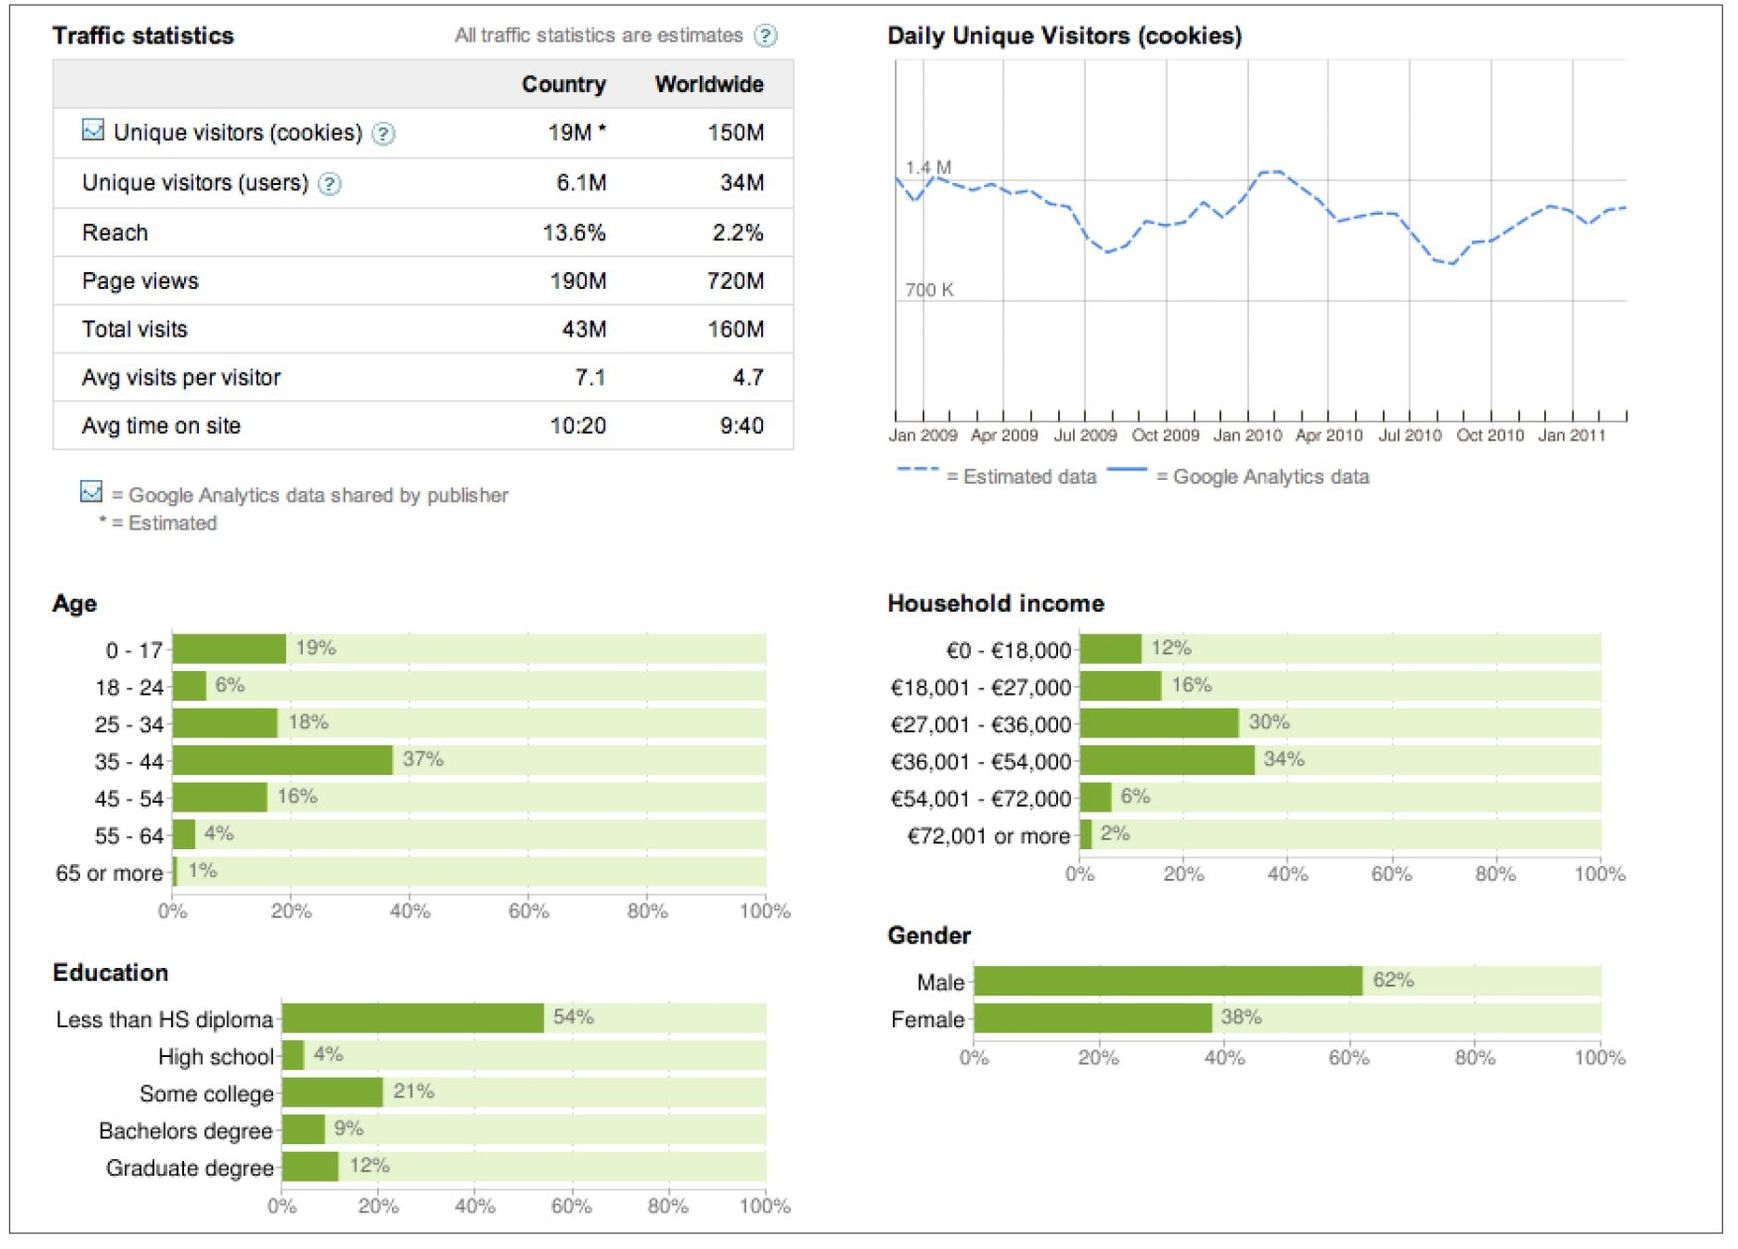The height and width of the screenshot is (1249, 1738).
Task: Click the 10:20 country avg time value
Action: coord(578,426)
